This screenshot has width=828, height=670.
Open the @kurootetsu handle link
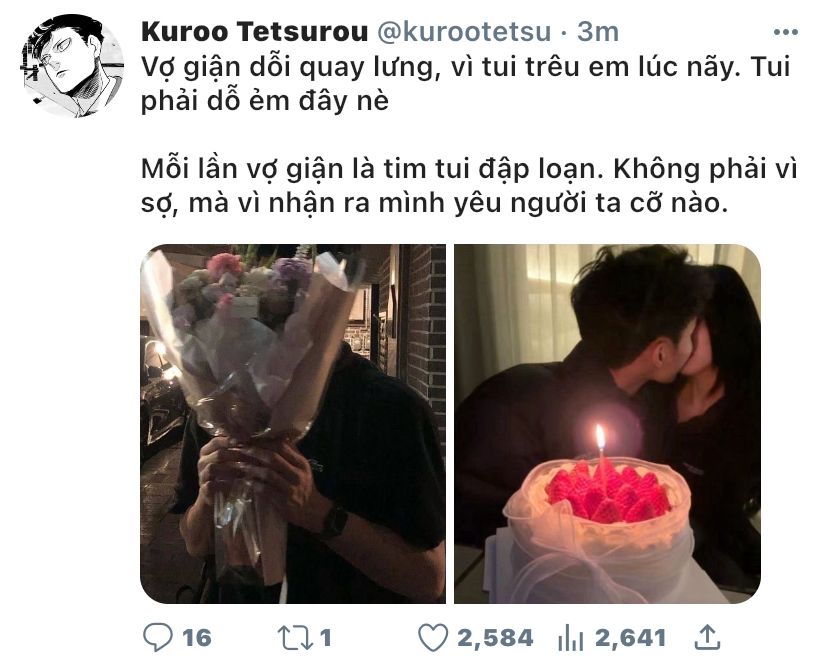point(465,32)
